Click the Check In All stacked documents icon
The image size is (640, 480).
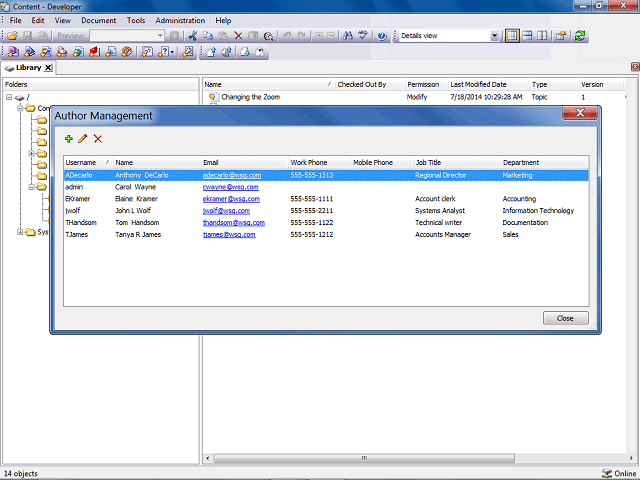click(227, 52)
